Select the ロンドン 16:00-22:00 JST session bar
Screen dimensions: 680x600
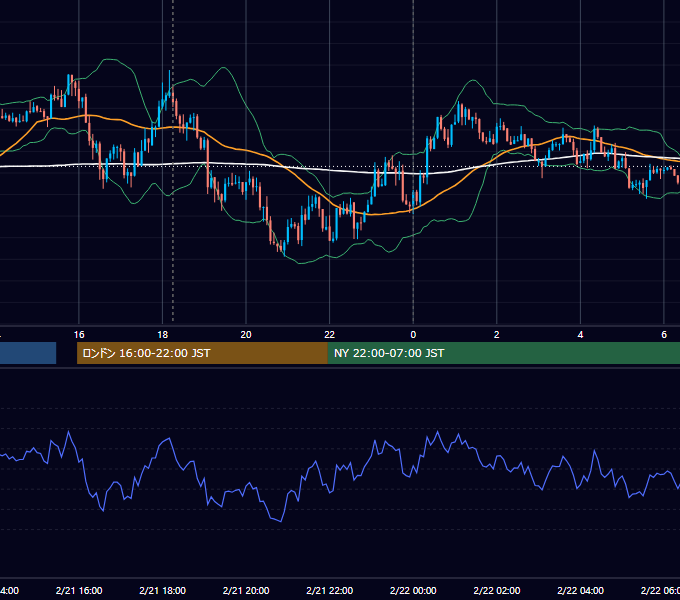pyautogui.click(x=202, y=353)
